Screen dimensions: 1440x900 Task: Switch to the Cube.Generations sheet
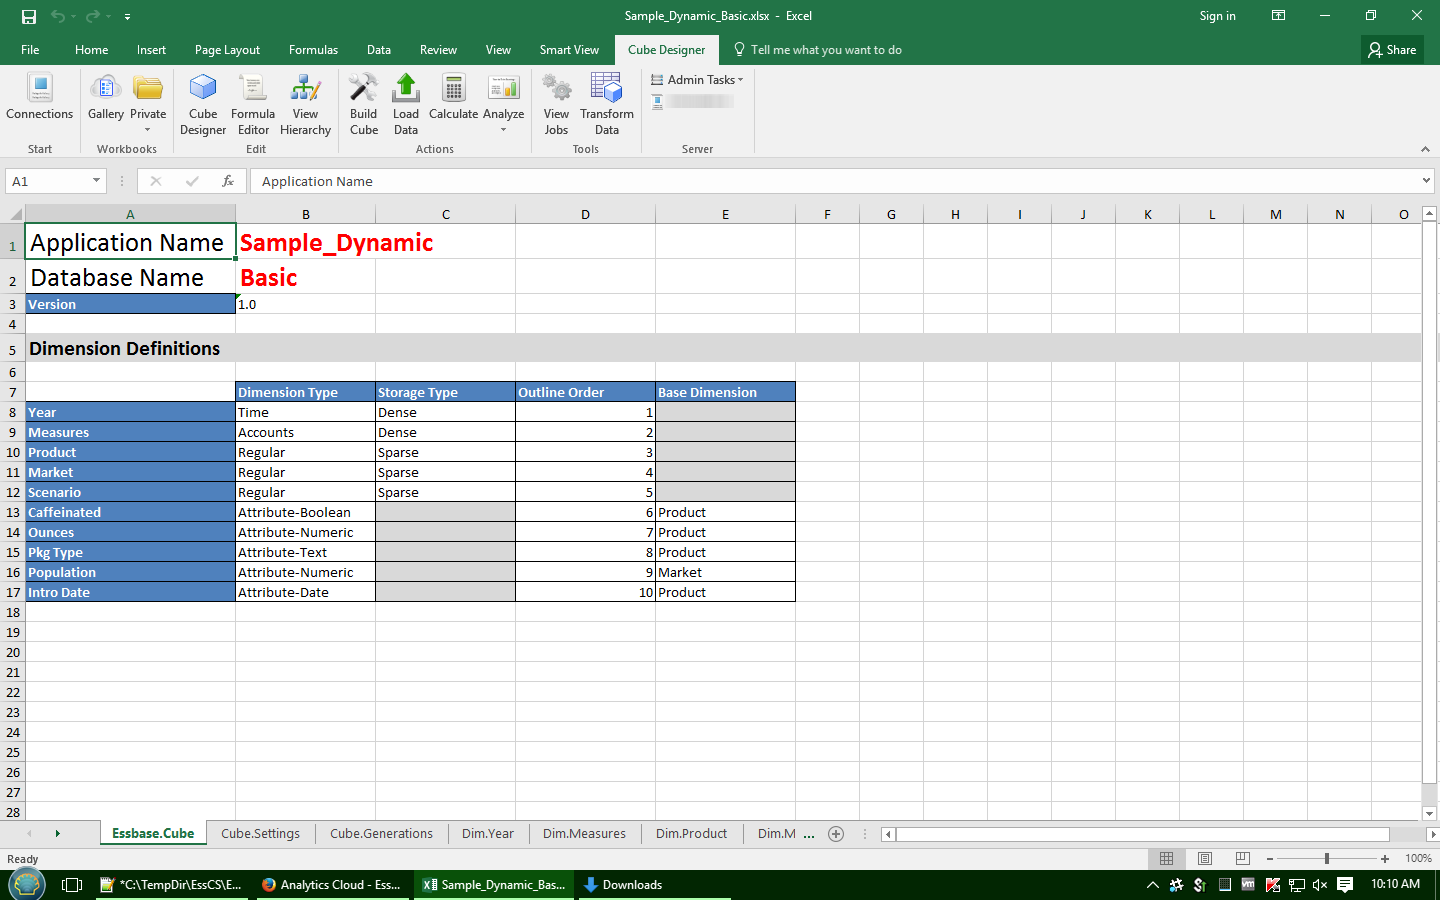click(x=382, y=834)
